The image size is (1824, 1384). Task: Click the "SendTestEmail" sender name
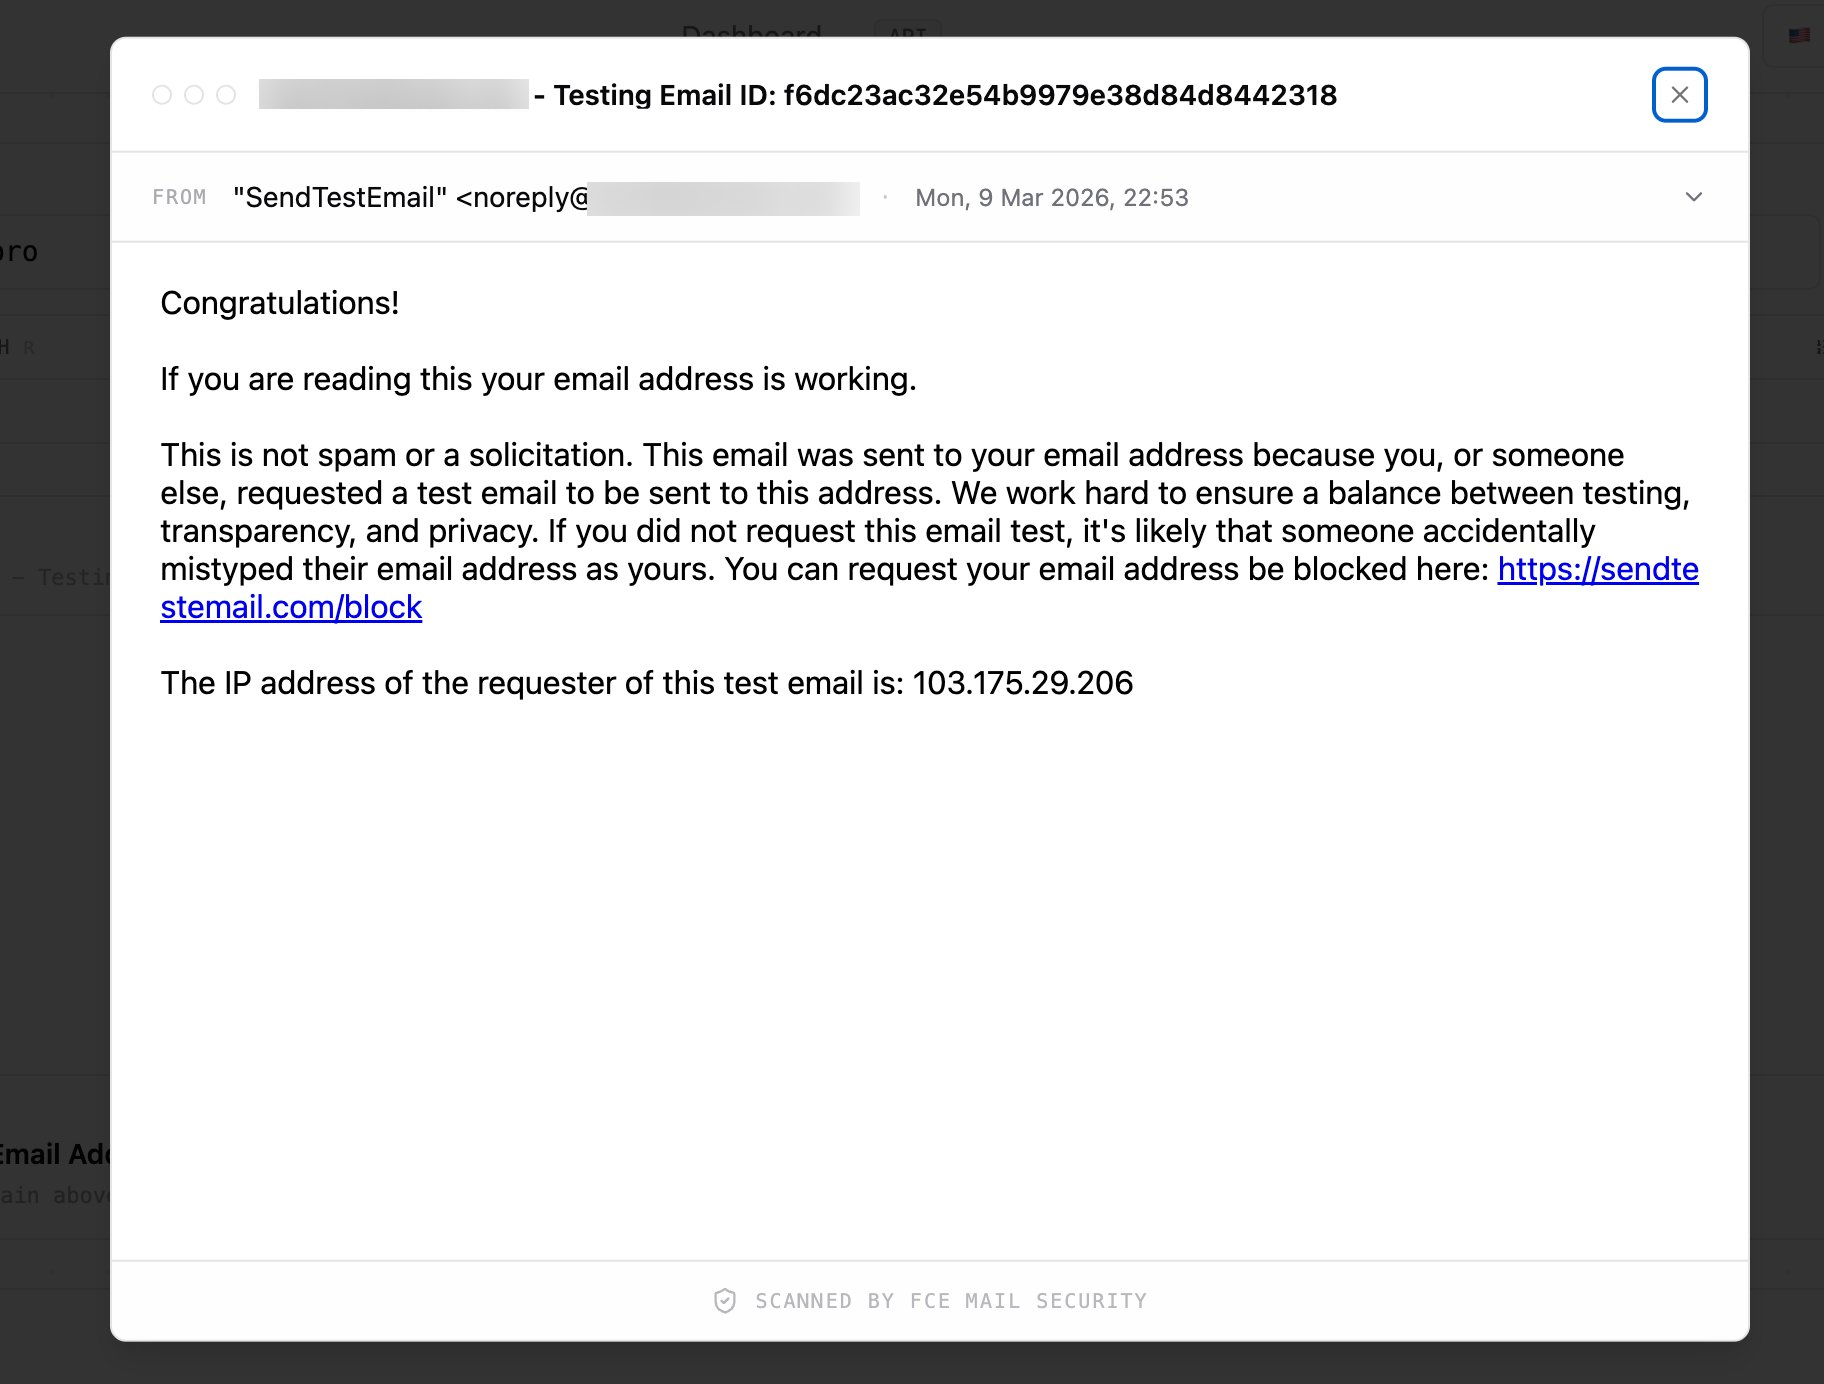(339, 197)
